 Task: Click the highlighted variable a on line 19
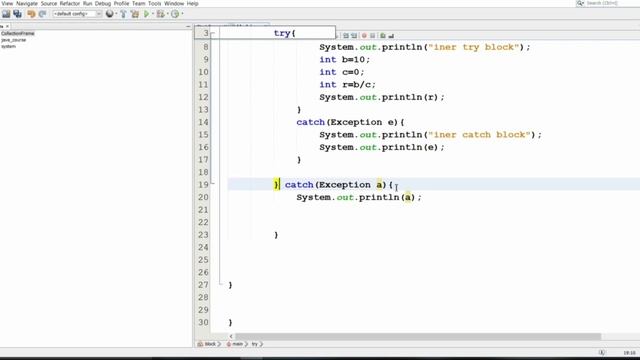379,185
